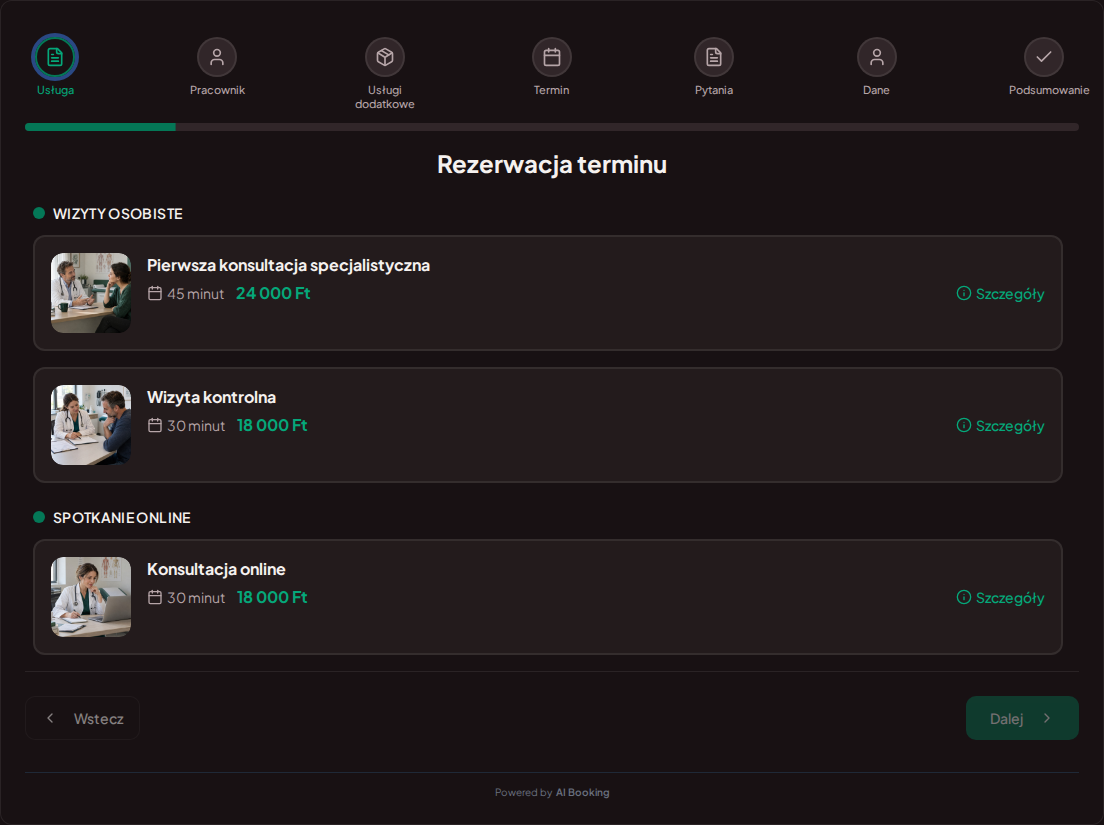Open the Pracownik step person icon

click(217, 57)
